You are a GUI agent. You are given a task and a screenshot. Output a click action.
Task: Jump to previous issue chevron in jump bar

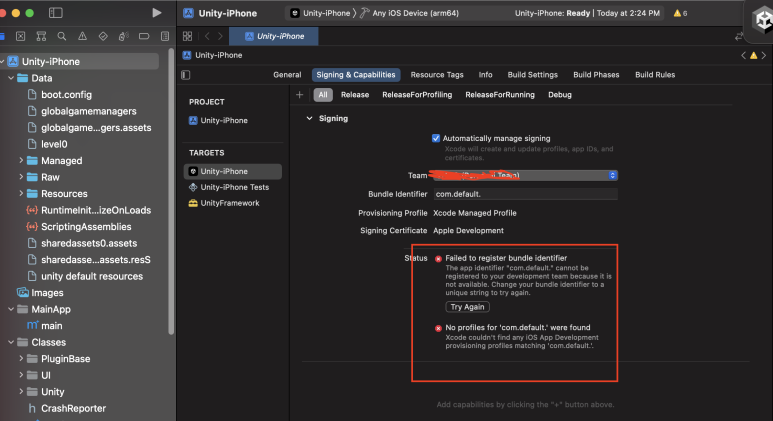pos(743,55)
